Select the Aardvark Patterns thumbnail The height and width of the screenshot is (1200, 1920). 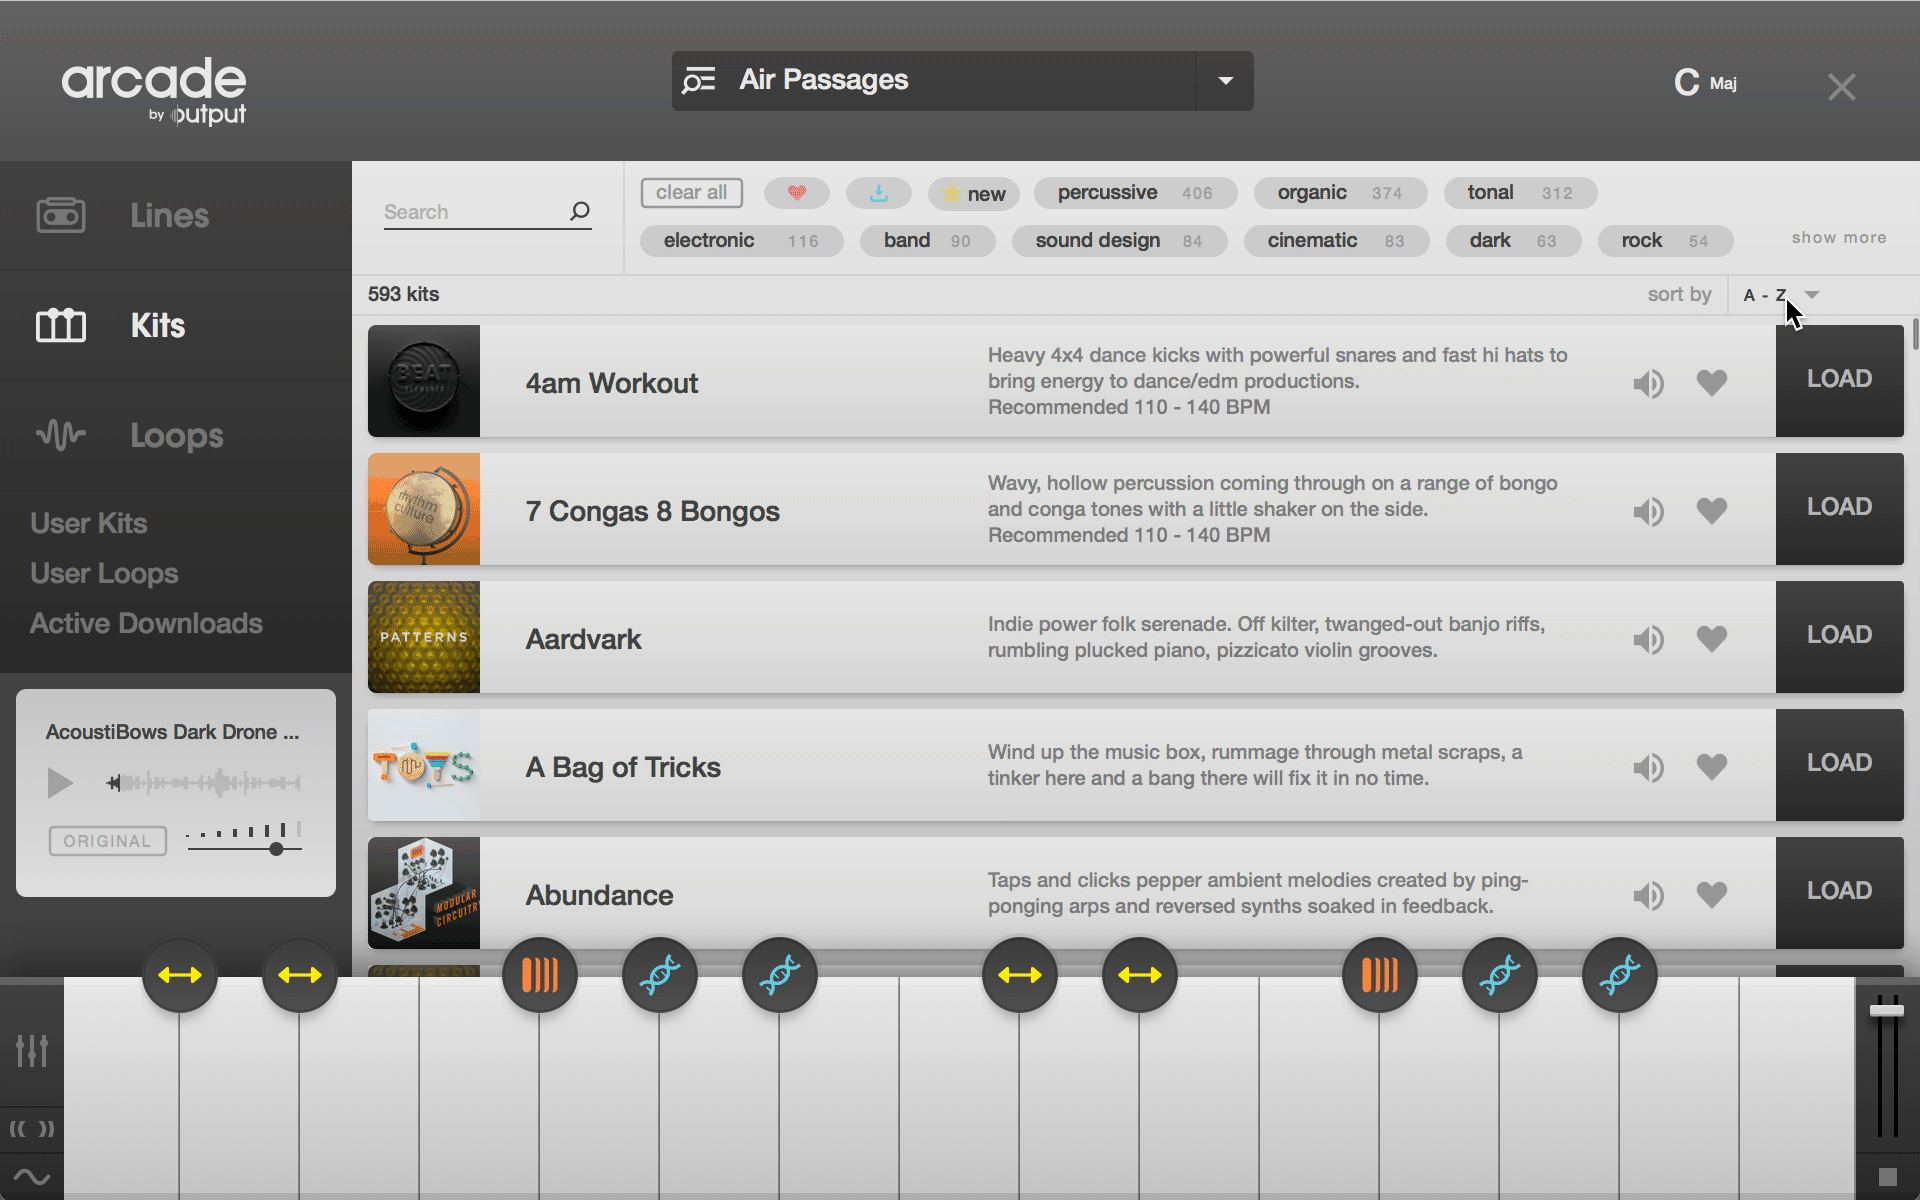tap(424, 637)
